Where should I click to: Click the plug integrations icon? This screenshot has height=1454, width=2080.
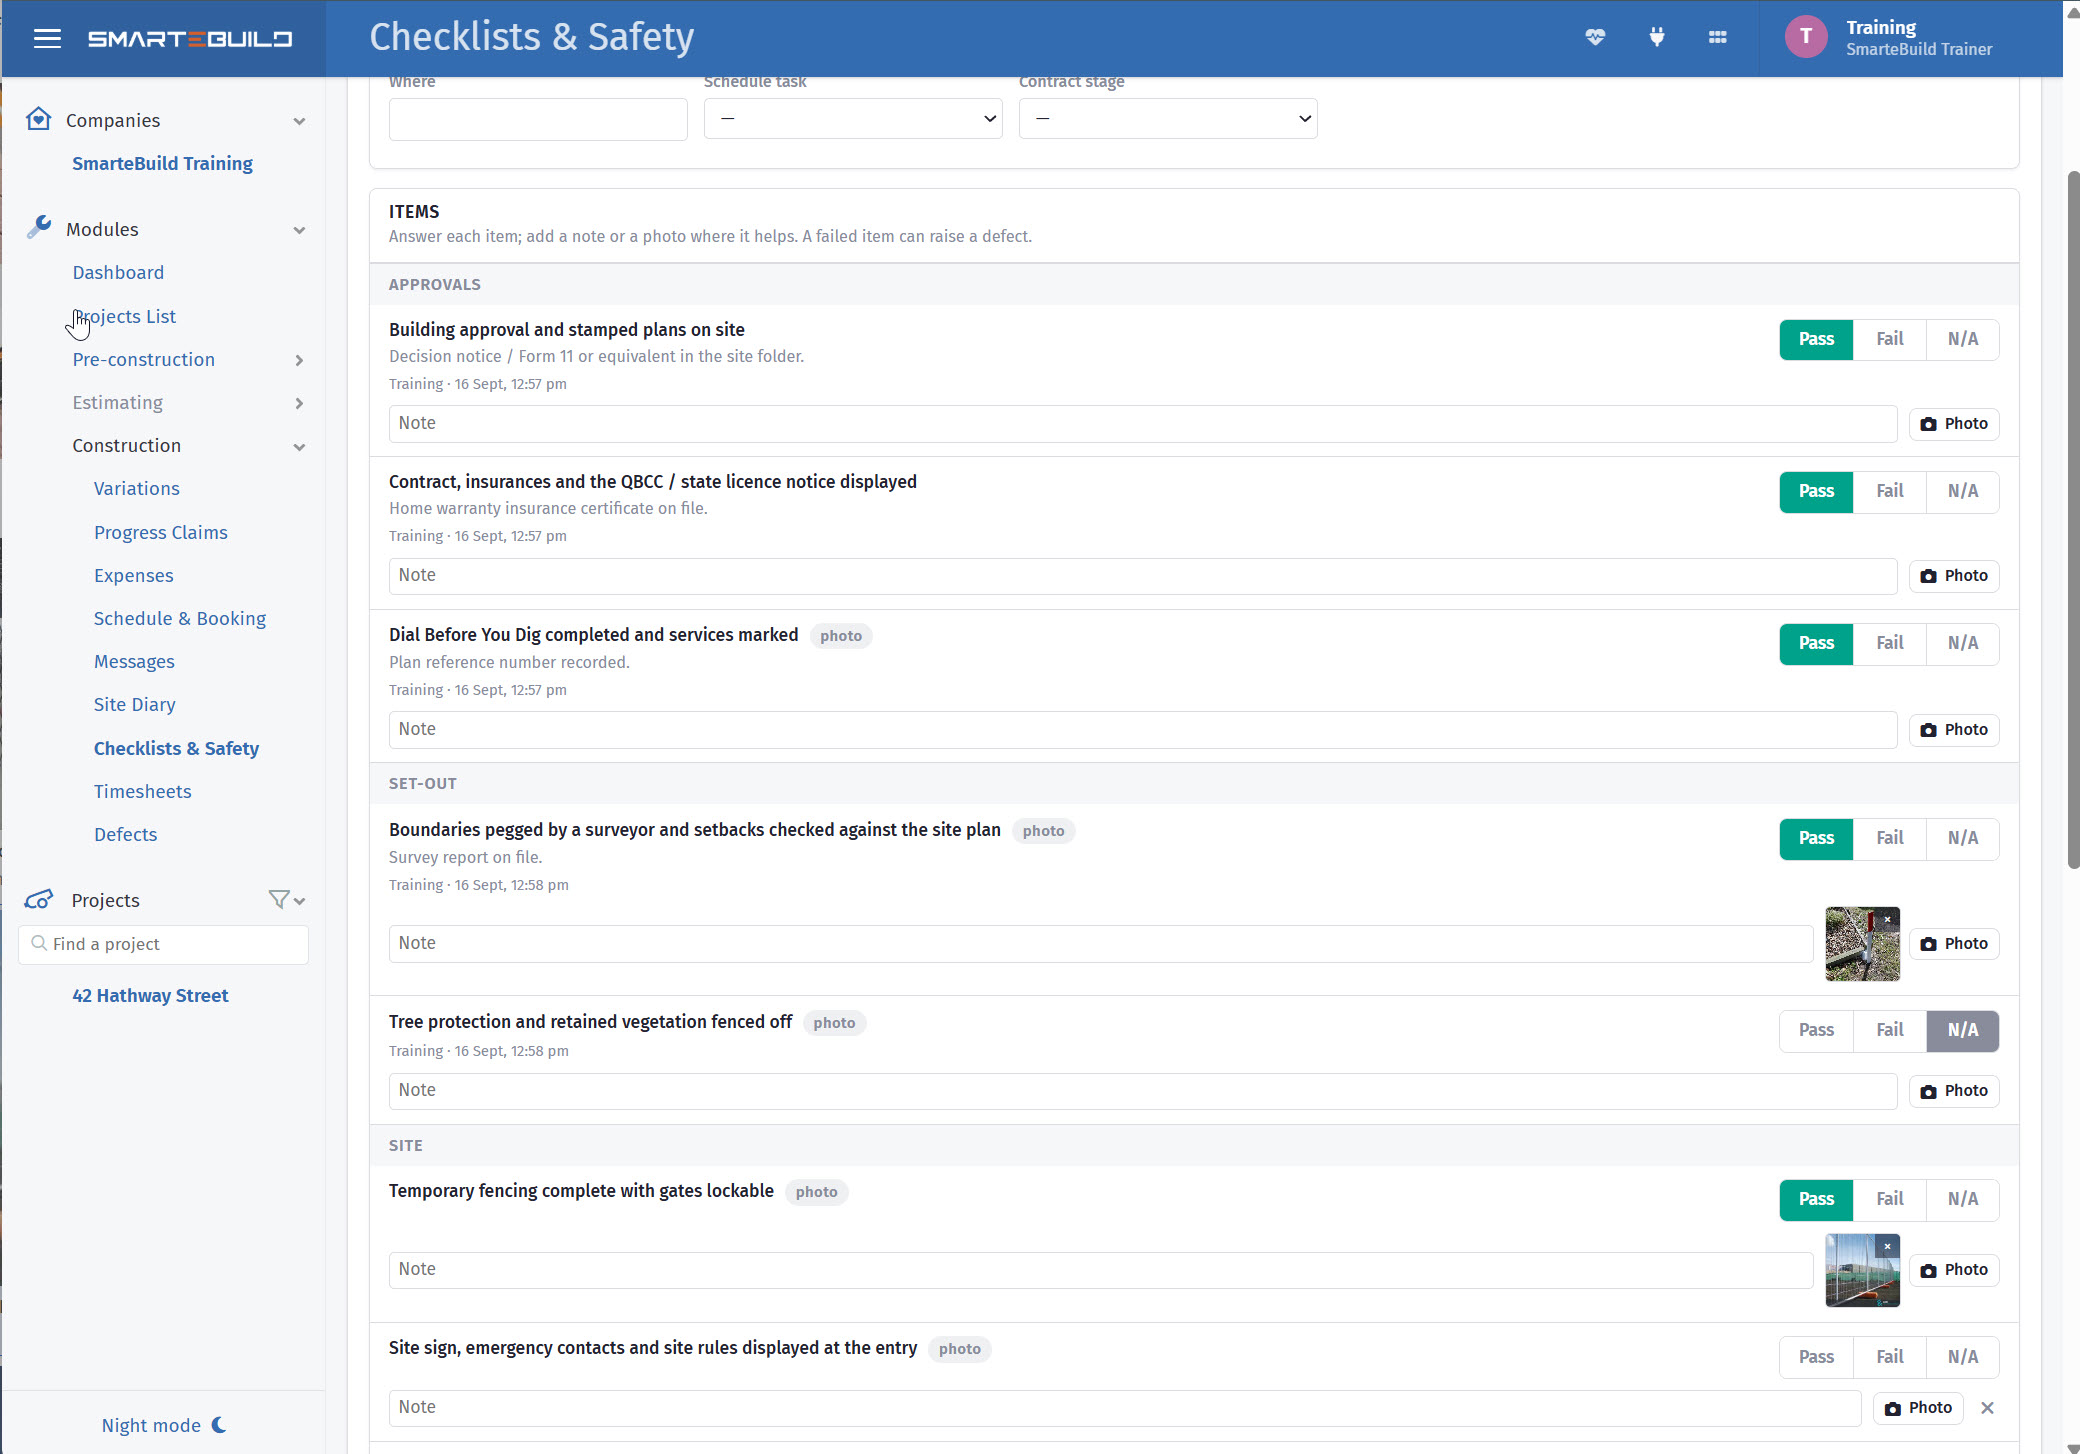pyautogui.click(x=1657, y=37)
